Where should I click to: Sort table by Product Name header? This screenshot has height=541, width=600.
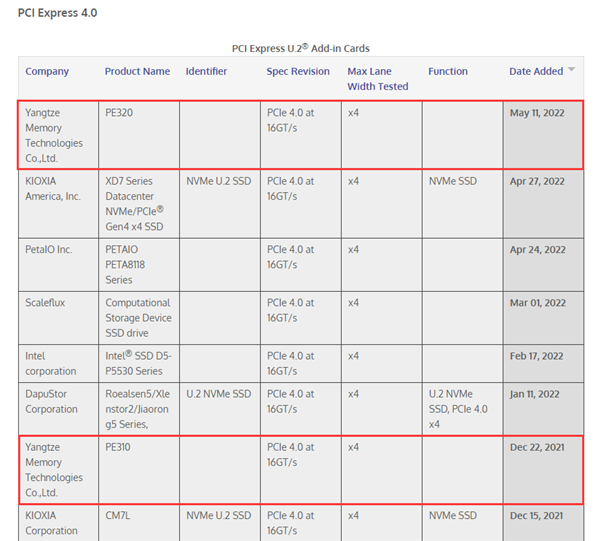tap(137, 71)
